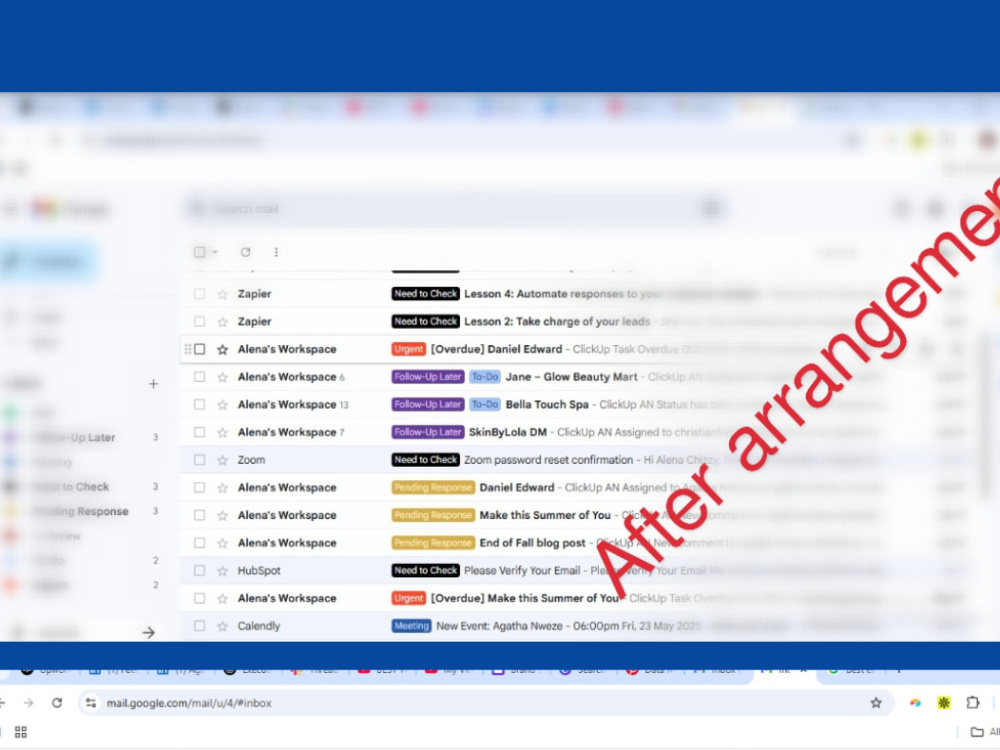Click Pending Response tag on End of Fall email

pyautogui.click(x=433, y=543)
